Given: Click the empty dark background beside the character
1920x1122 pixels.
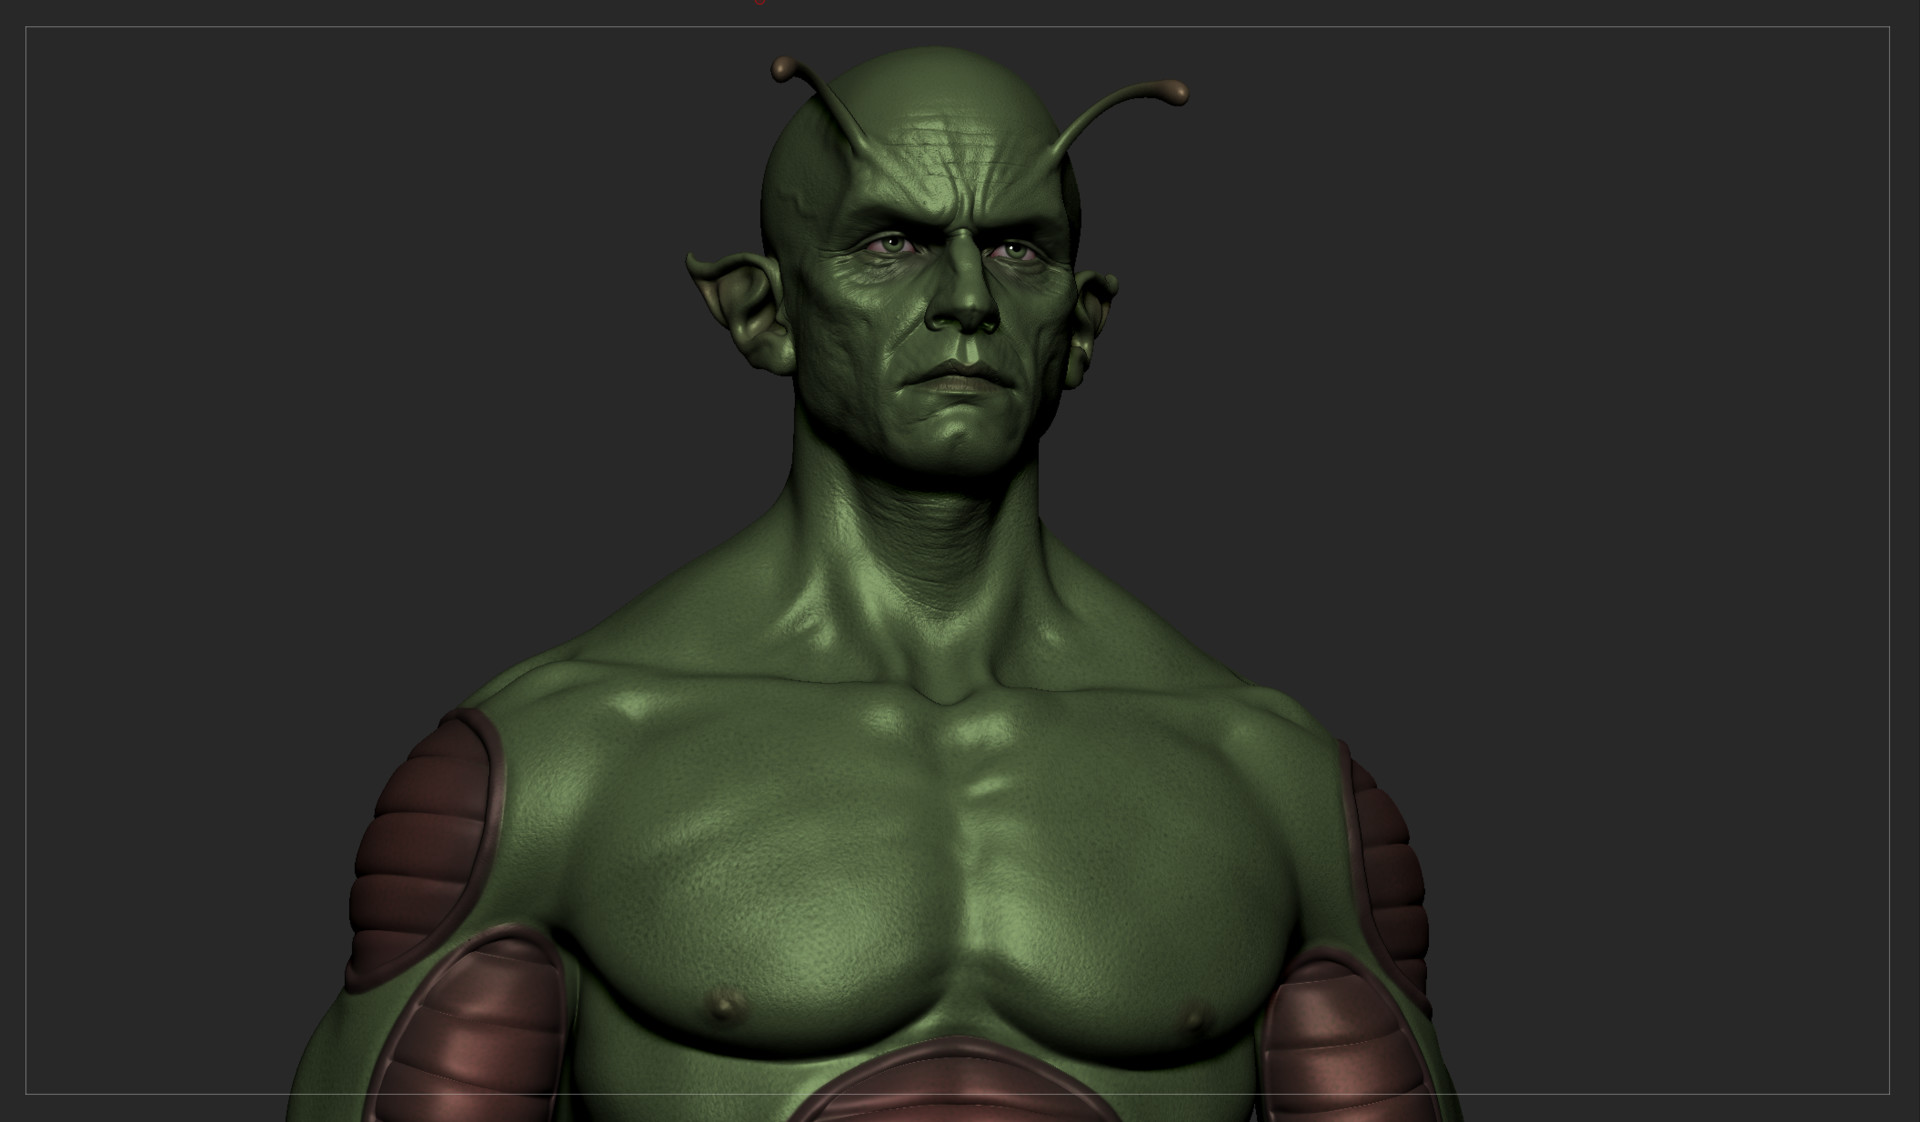Looking at the screenshot, I should coord(1650,400).
